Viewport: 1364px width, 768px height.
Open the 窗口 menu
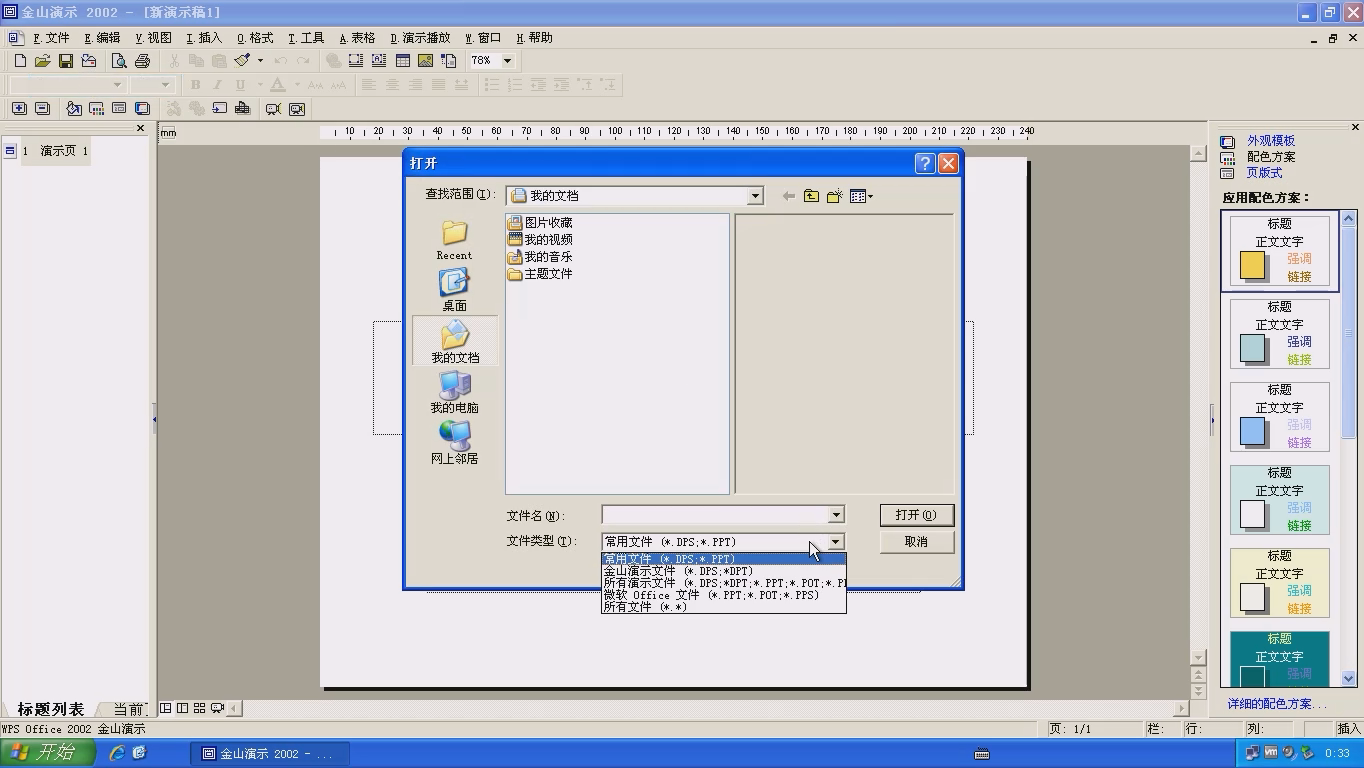point(483,38)
